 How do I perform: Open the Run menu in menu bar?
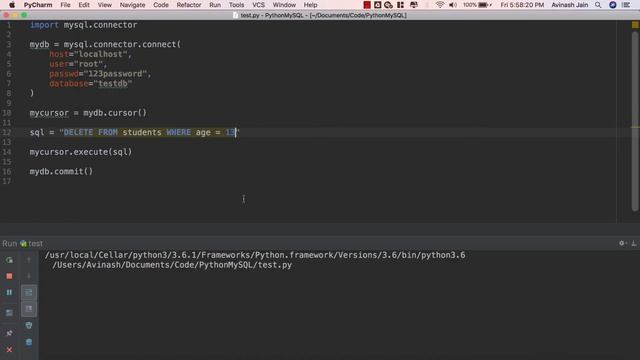[215, 5]
